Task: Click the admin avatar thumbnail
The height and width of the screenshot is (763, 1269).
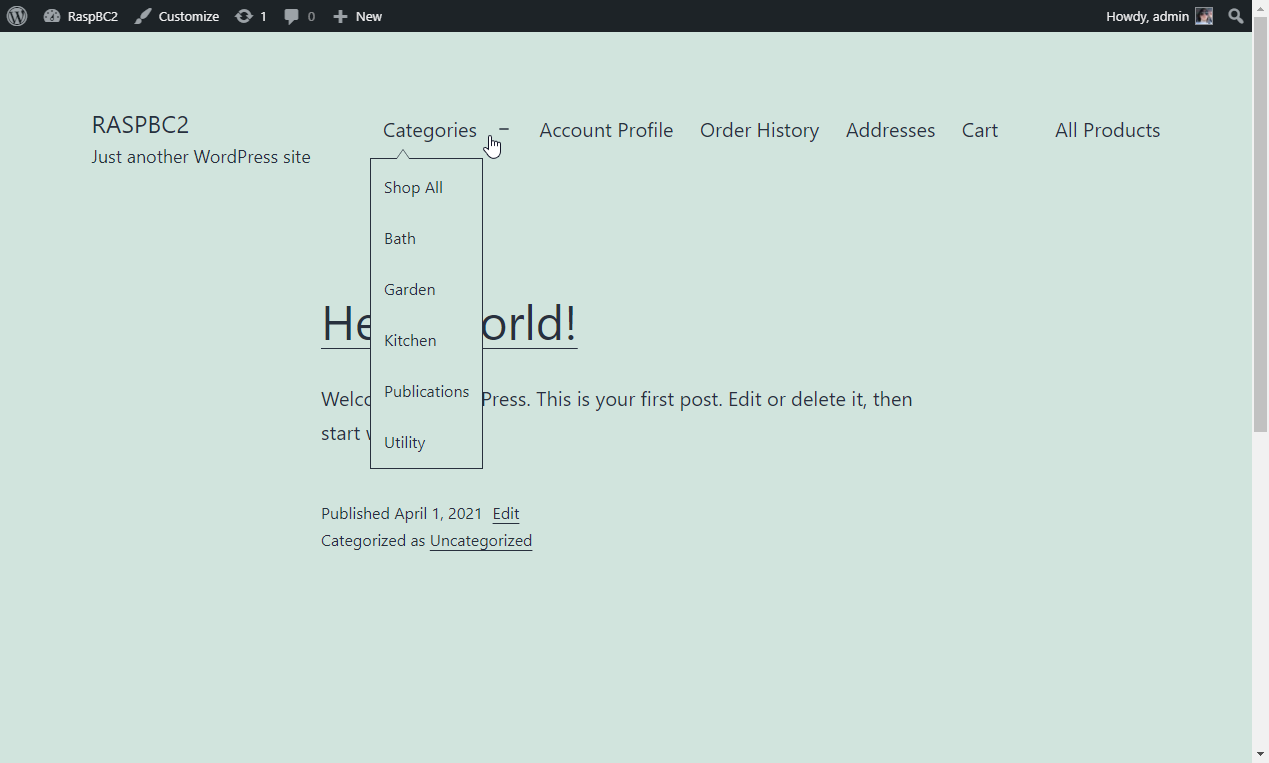Action: 1204,16
